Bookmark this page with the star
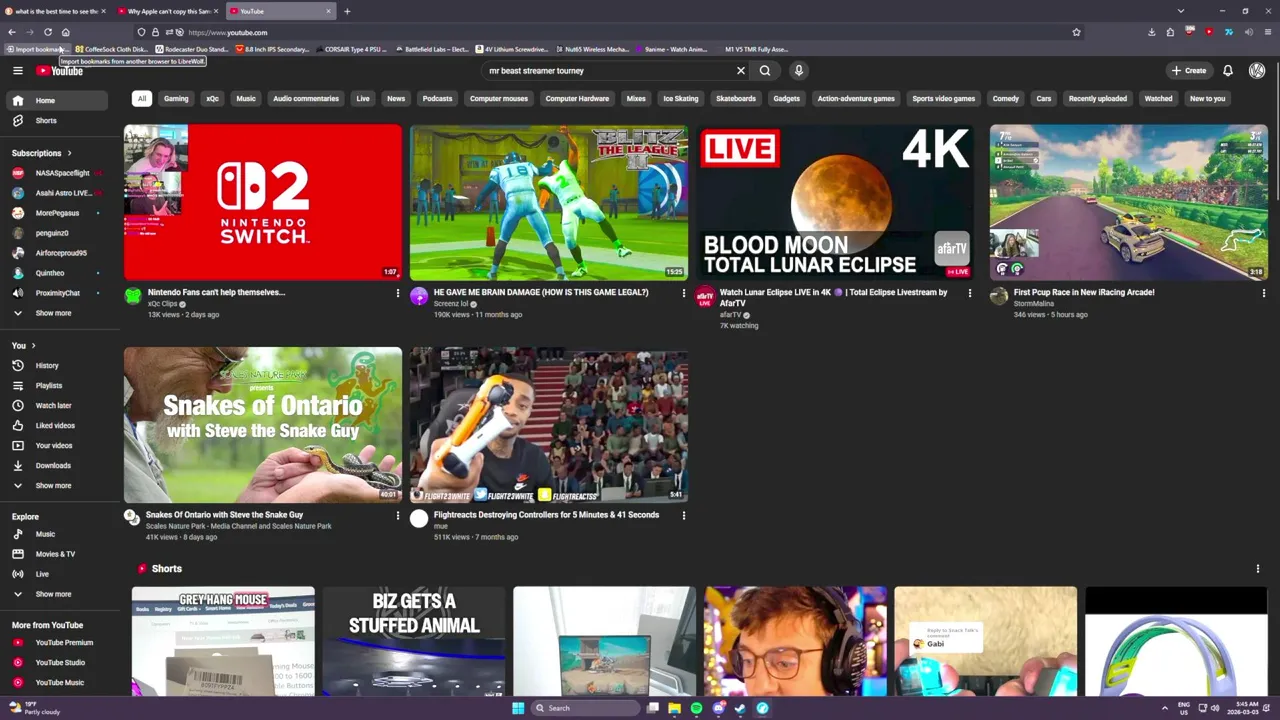 tap(1076, 32)
